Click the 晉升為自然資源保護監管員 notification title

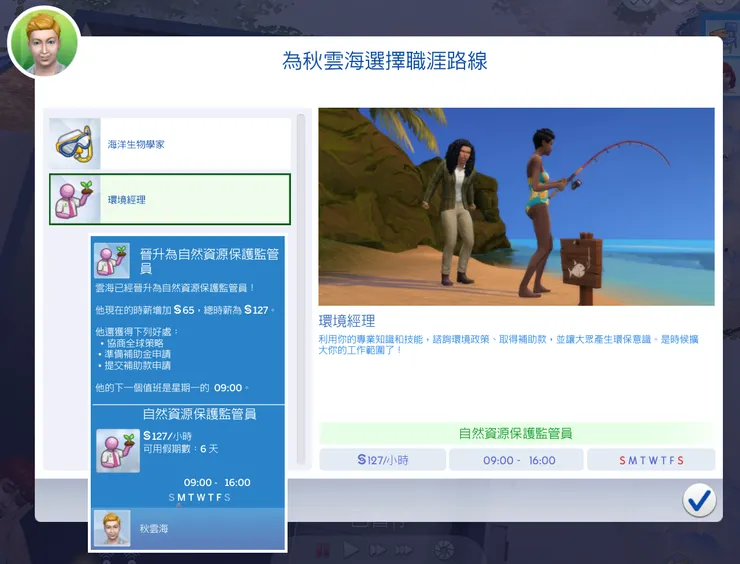point(210,261)
